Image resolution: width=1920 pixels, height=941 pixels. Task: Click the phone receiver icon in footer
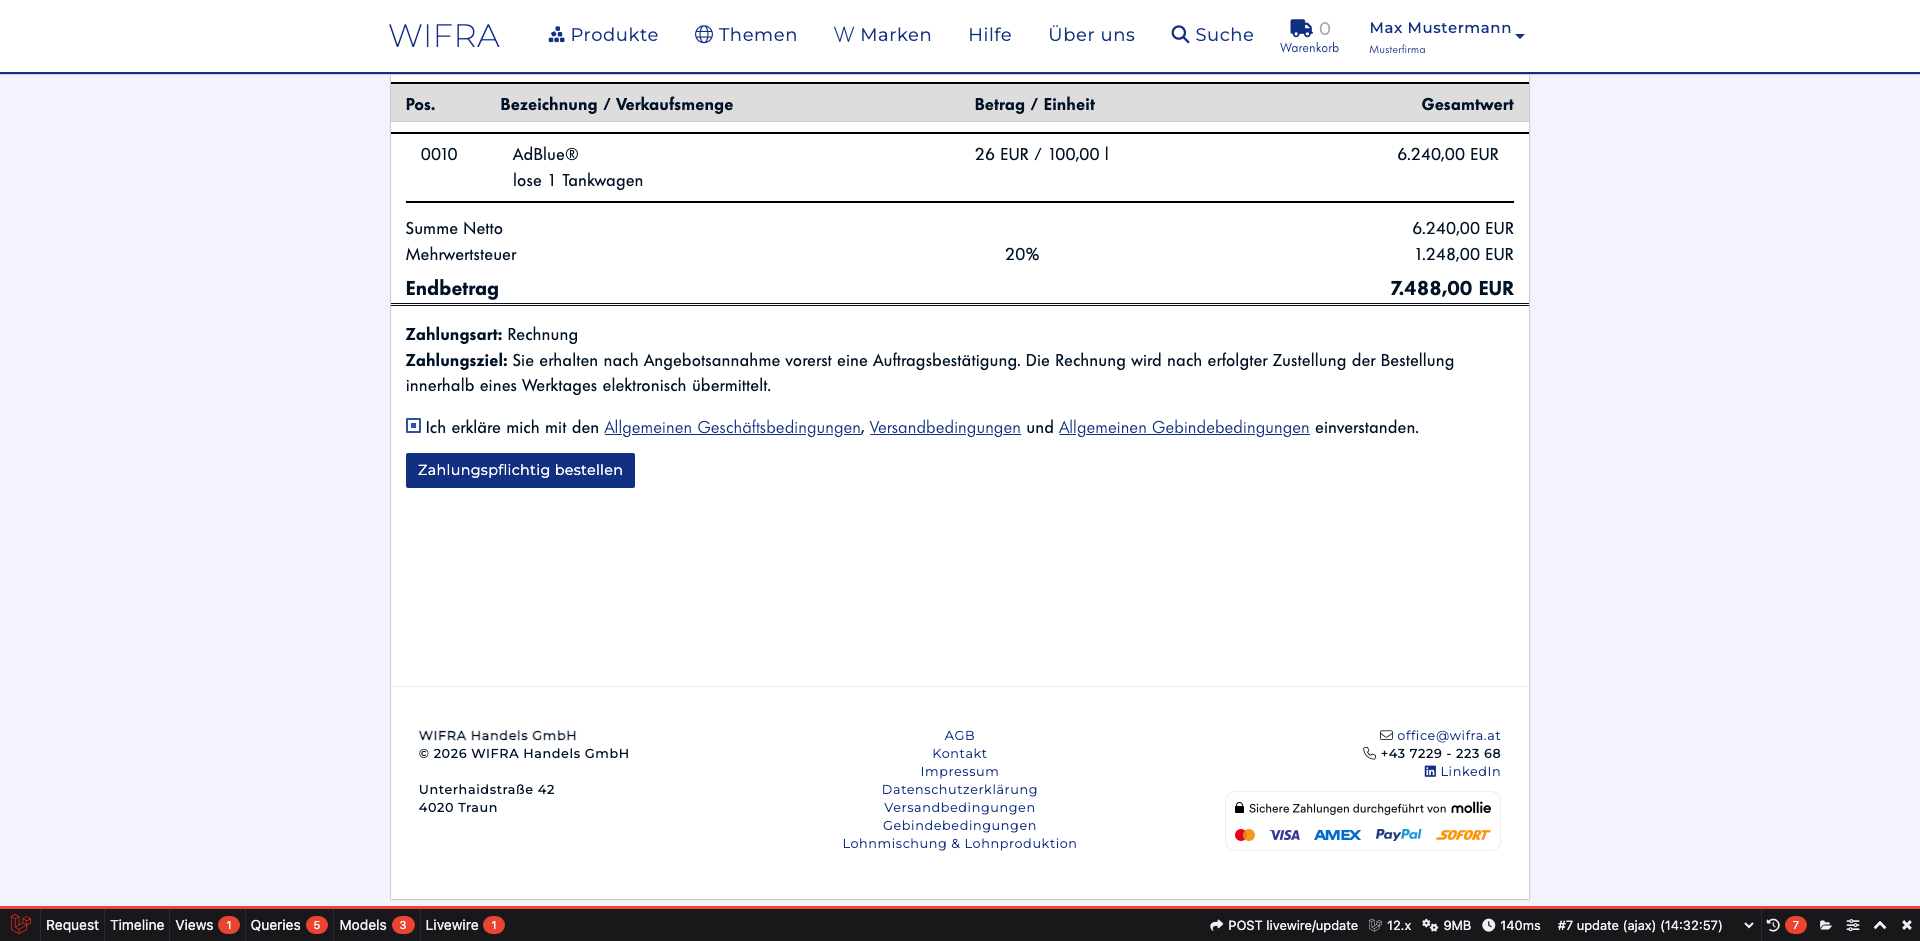(x=1369, y=753)
